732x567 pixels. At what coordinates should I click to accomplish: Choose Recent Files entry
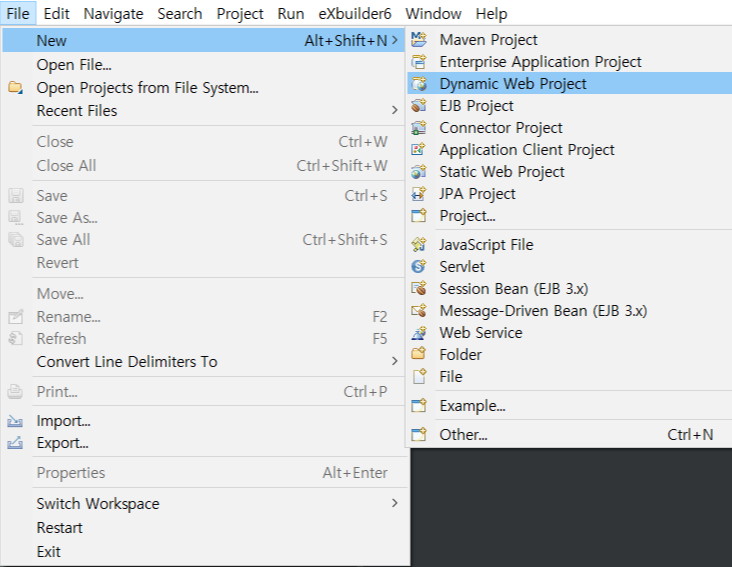coord(204,111)
